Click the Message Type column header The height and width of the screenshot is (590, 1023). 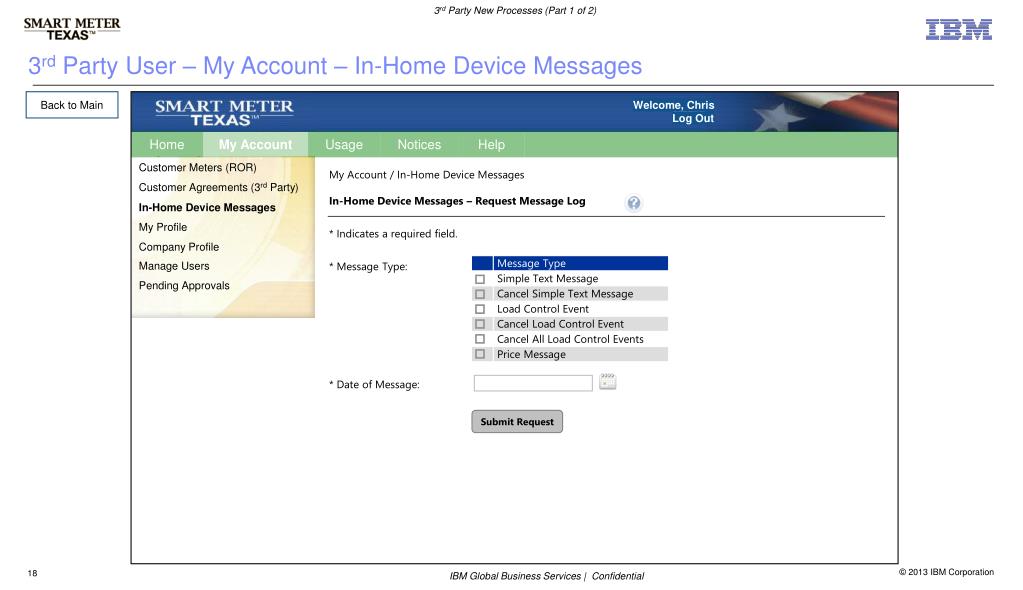tap(581, 263)
